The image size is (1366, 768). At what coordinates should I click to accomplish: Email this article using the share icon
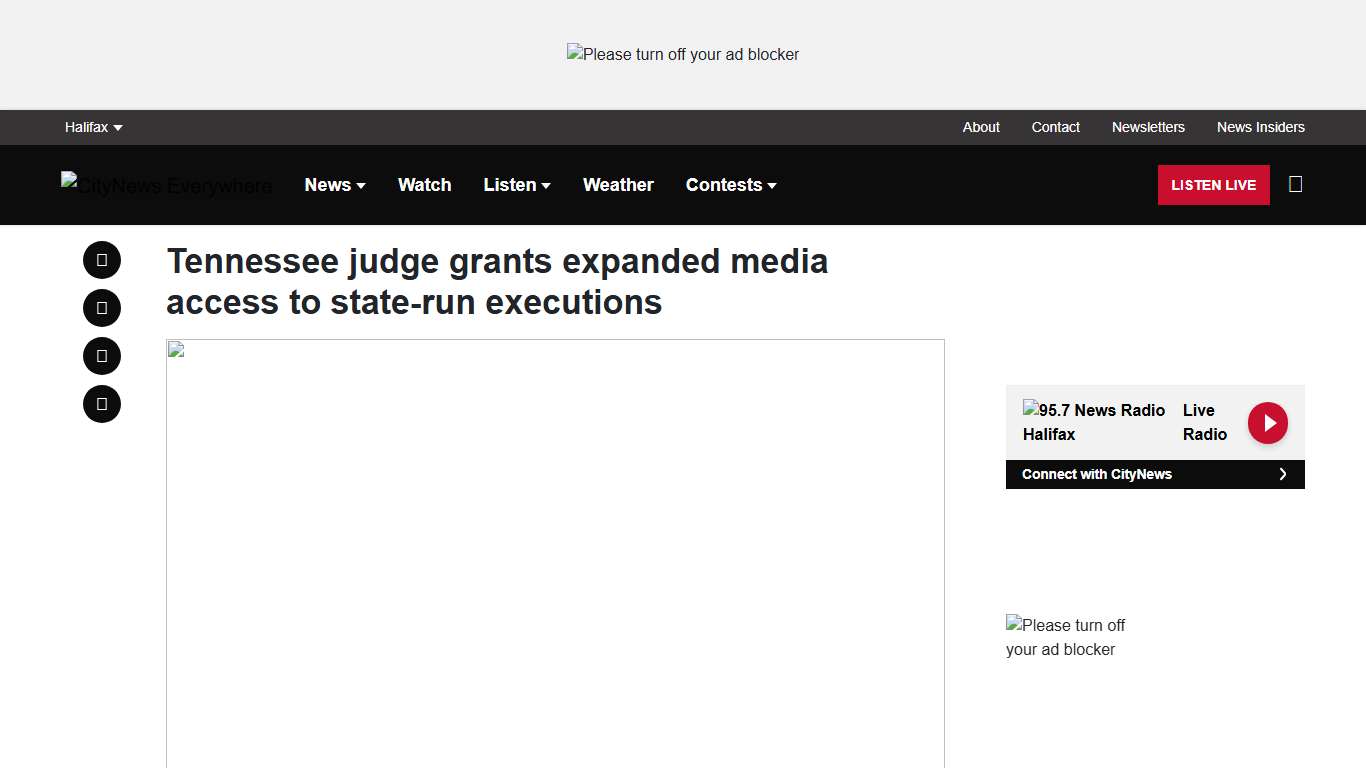coord(101,355)
